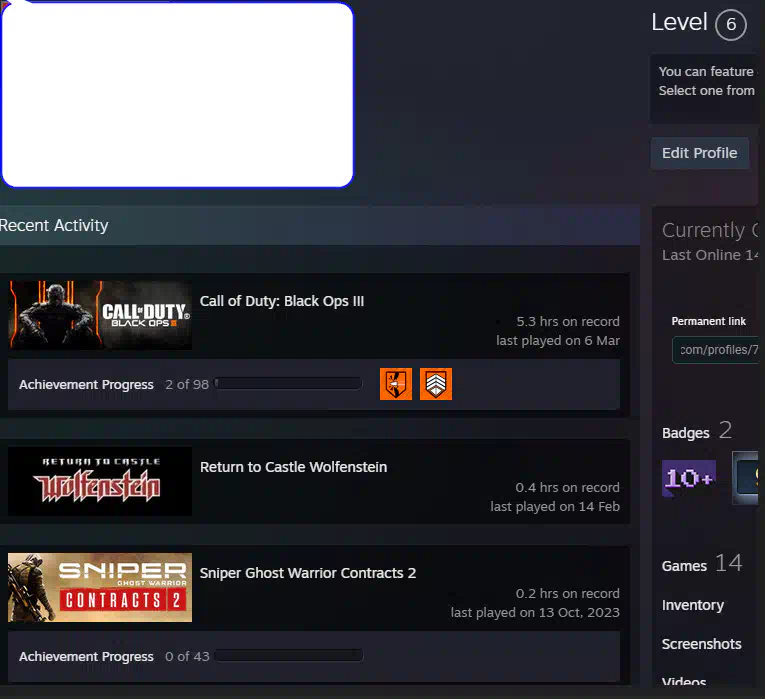The image size is (765, 699).
Task: Open Sniper Ghost Warrior Contracts 2 banner
Action: (100, 587)
